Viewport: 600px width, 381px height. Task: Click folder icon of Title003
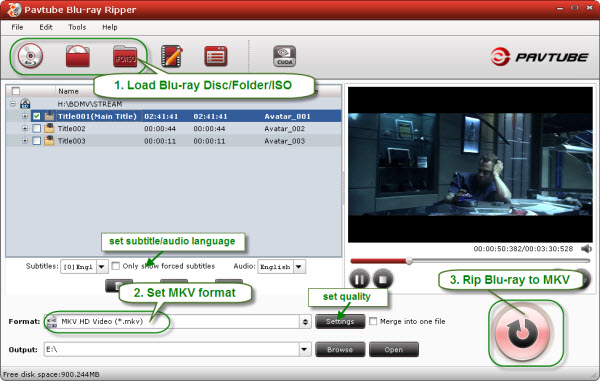pos(49,141)
